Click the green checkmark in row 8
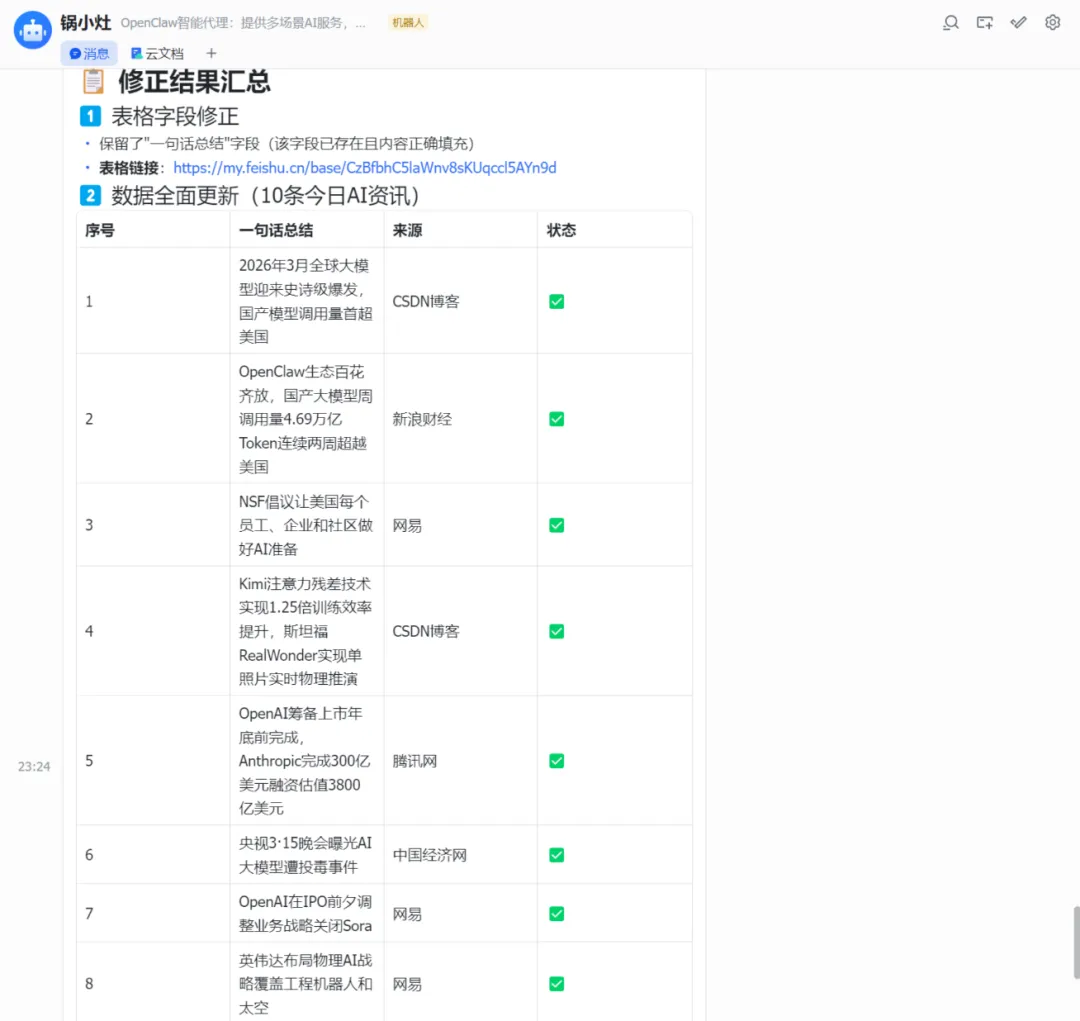 click(557, 984)
